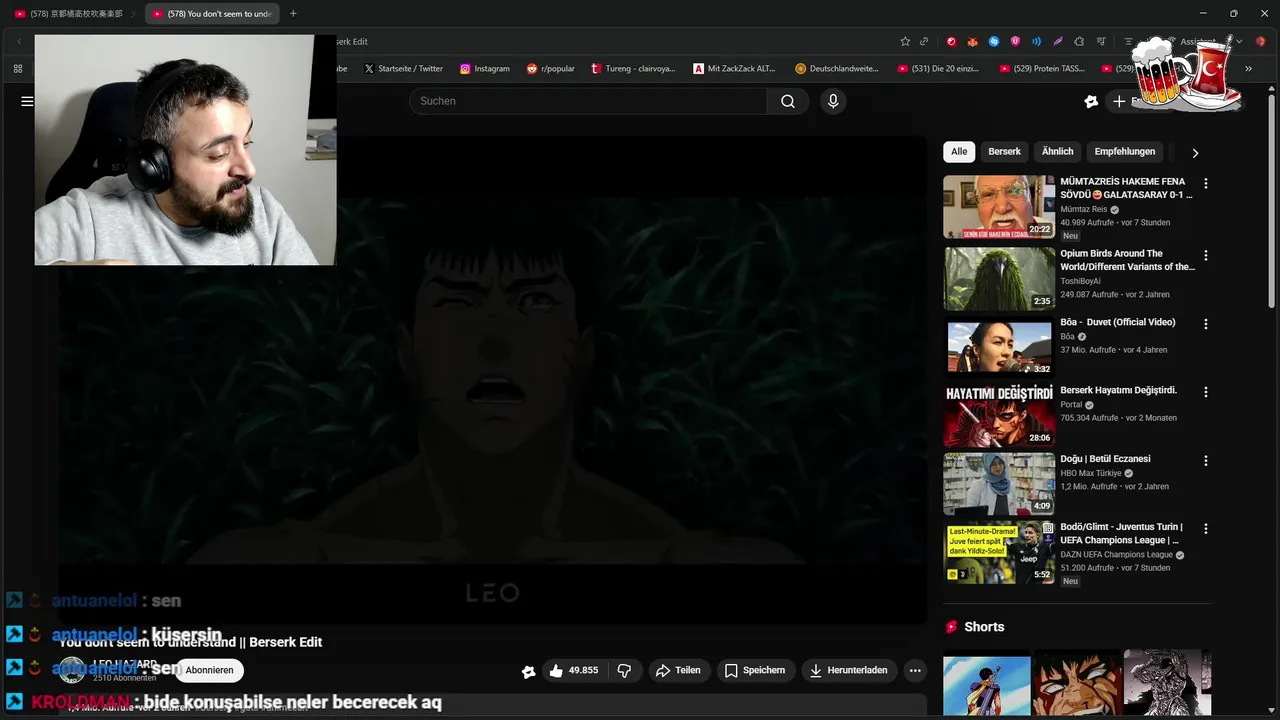The height and width of the screenshot is (720, 1280).
Task: Select the Alle filter chip
Action: [x=959, y=152]
